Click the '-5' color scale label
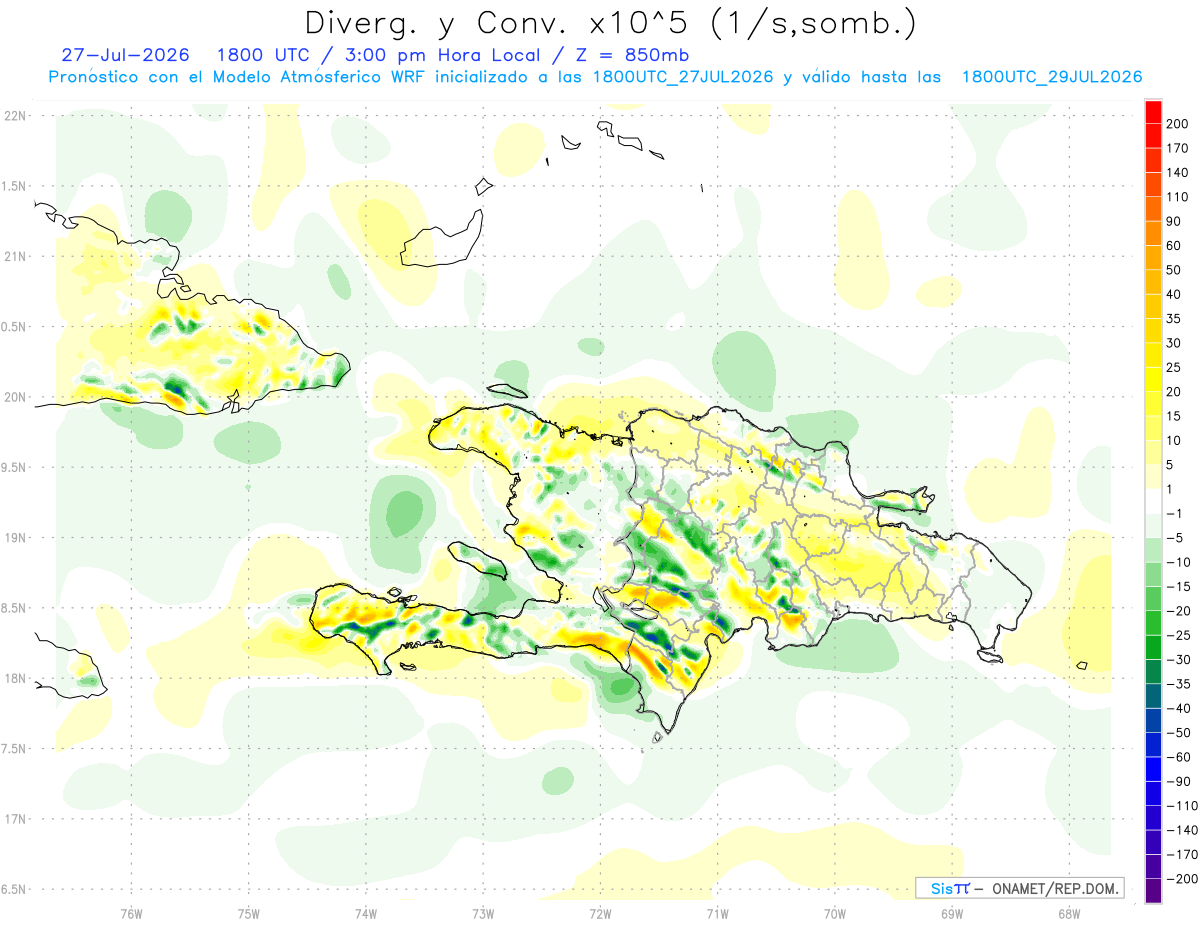This screenshot has height=927, width=1200. click(x=1173, y=538)
